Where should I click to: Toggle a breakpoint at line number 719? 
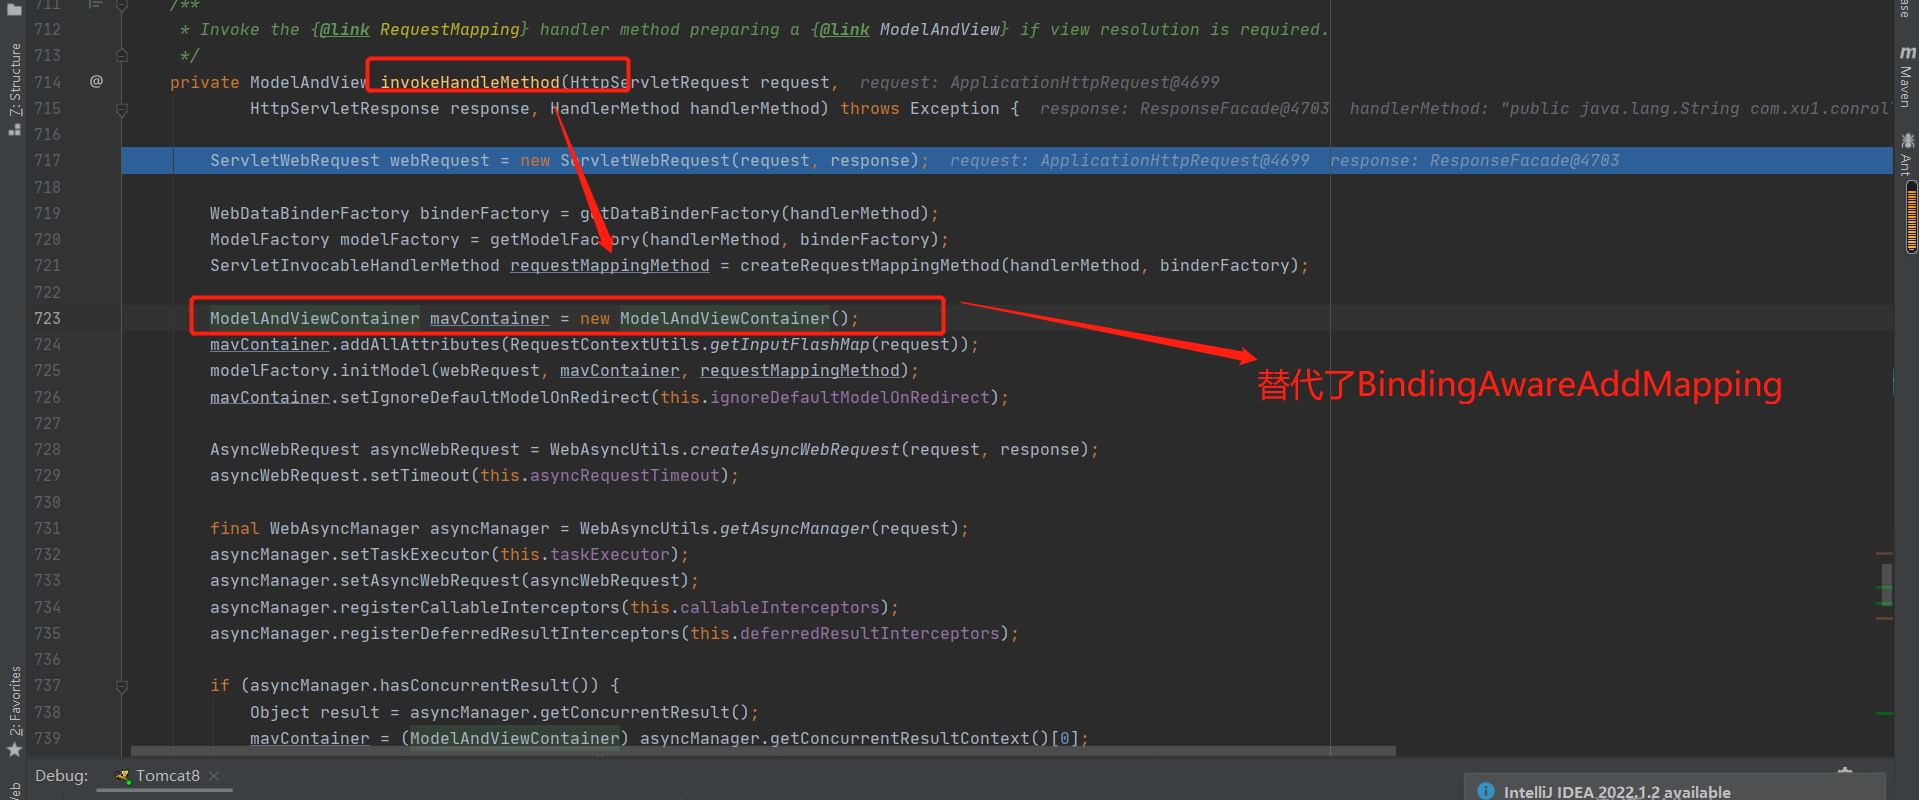[x=47, y=213]
